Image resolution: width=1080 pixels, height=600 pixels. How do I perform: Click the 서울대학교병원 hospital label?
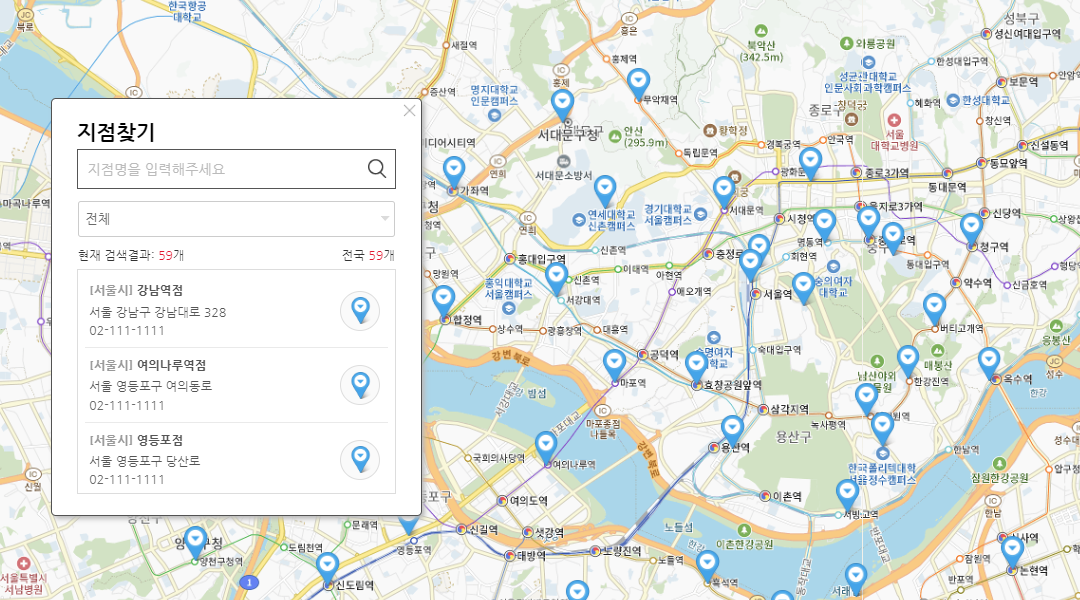(894, 141)
